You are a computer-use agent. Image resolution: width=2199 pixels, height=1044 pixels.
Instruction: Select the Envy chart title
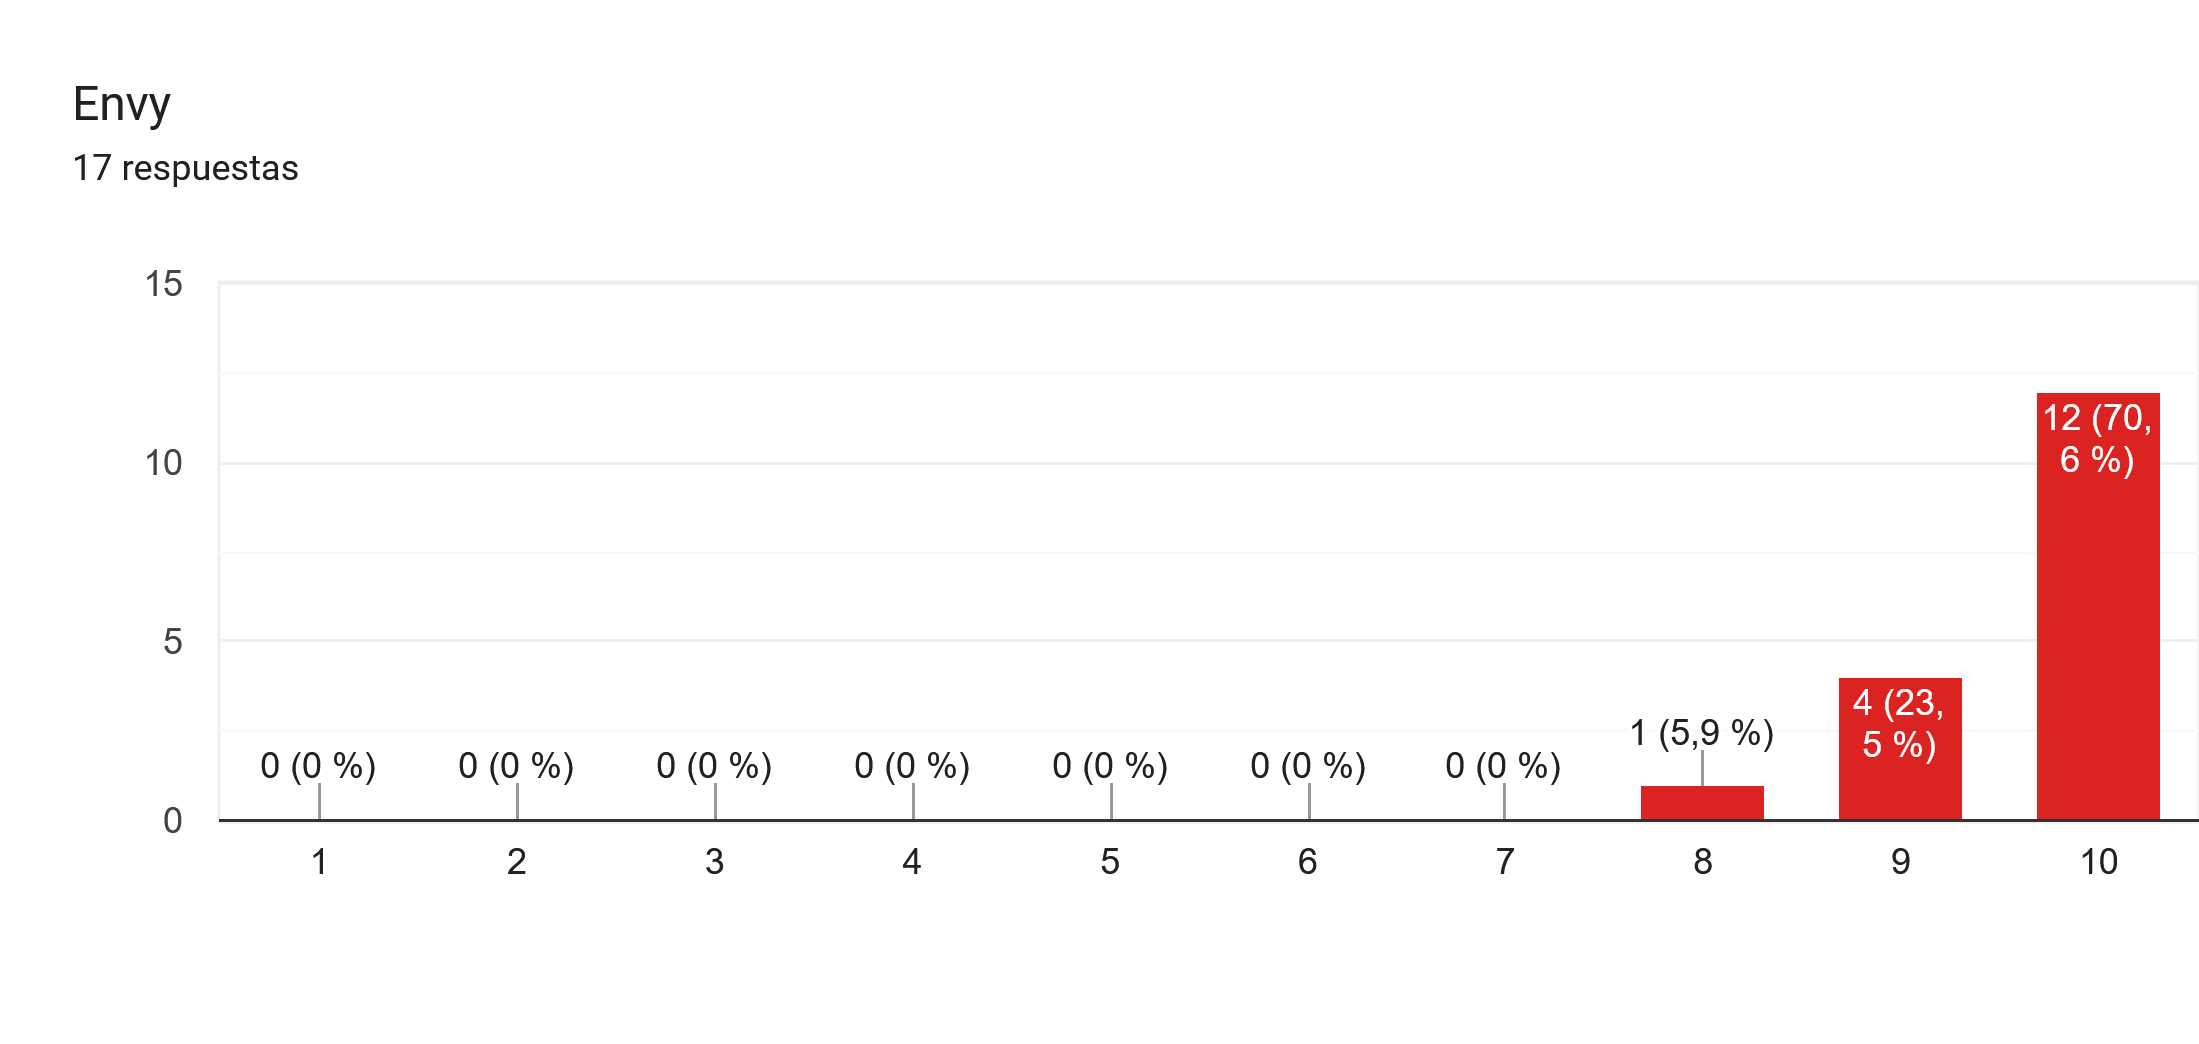click(122, 105)
